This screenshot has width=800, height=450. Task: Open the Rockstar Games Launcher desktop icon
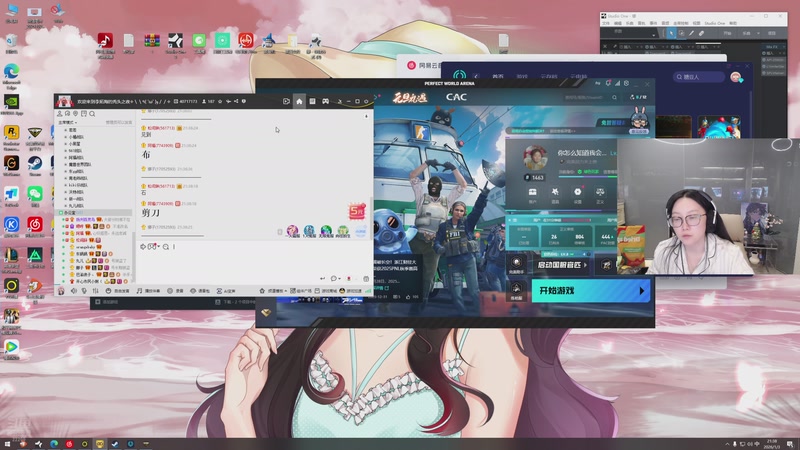11,132
